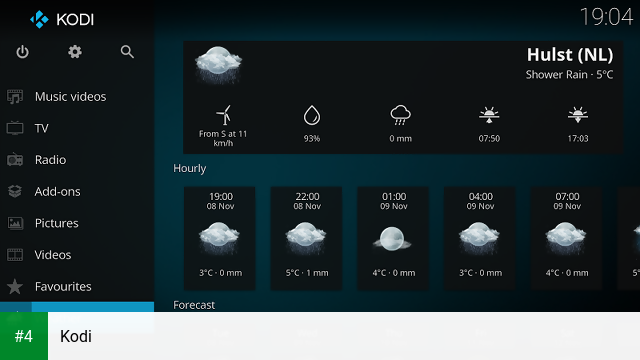Click the #4 green rank badge

(x=24, y=336)
